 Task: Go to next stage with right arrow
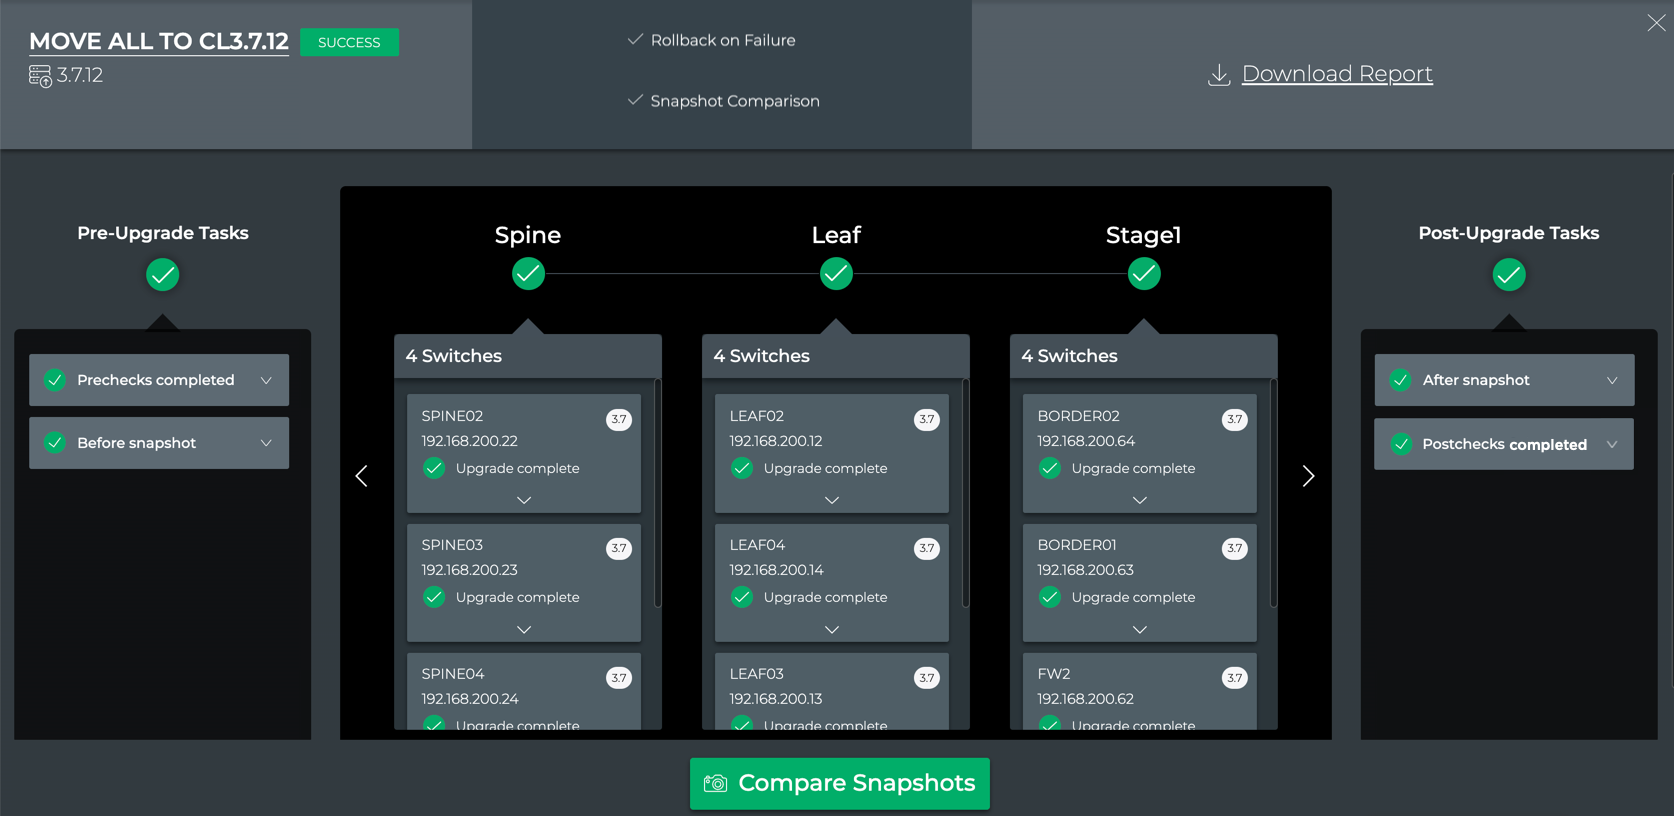tap(1308, 476)
